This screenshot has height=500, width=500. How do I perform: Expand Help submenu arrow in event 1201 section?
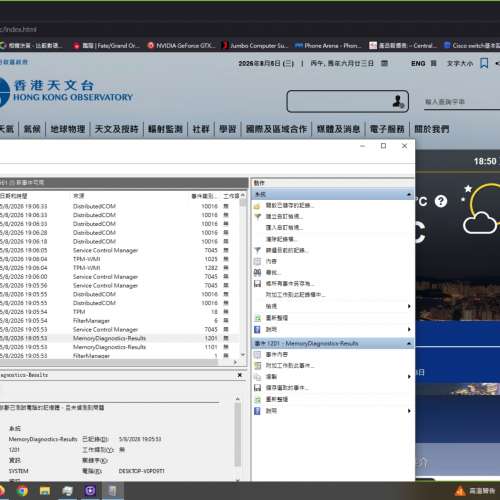tap(409, 411)
